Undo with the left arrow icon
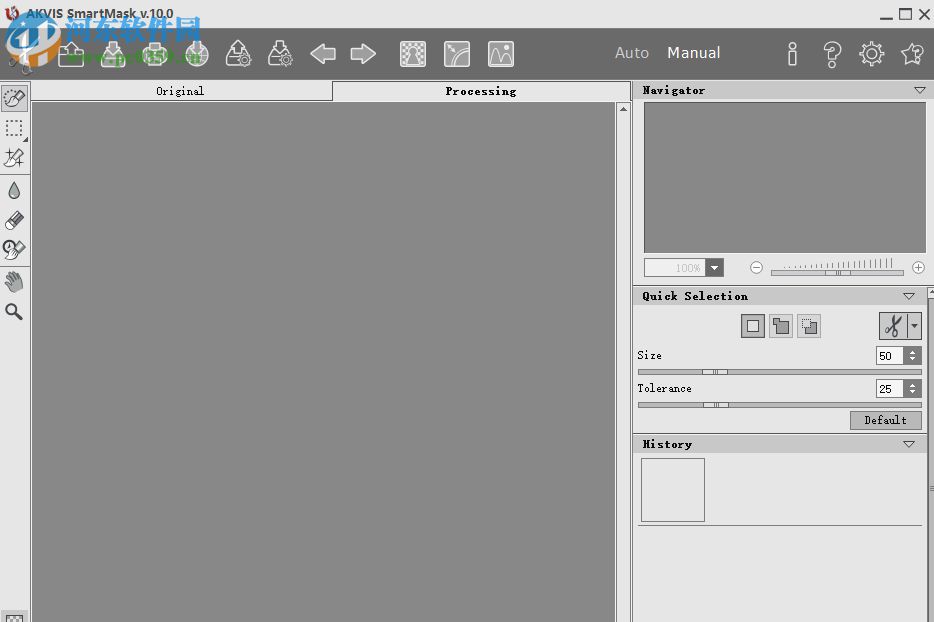Image resolution: width=934 pixels, height=622 pixels. [x=323, y=54]
